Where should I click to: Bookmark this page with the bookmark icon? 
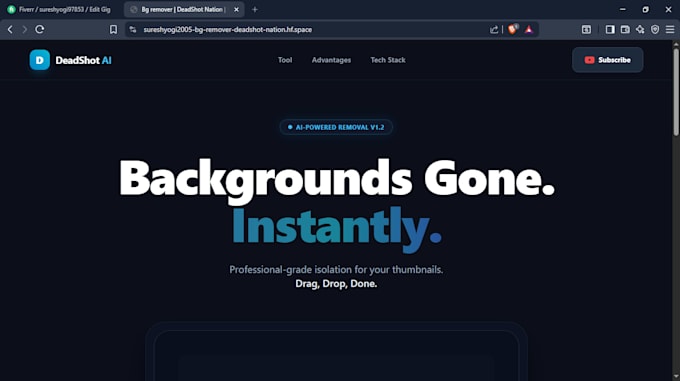tap(113, 29)
